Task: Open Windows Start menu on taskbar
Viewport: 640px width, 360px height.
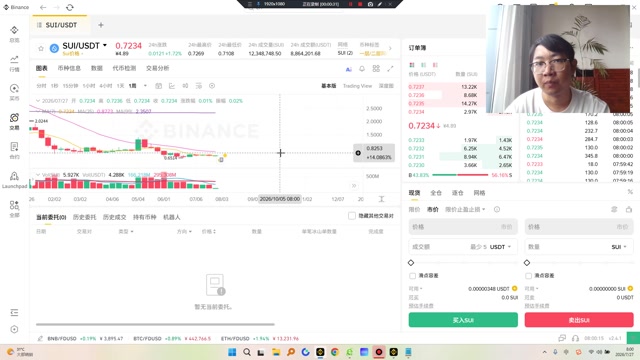Action: click(232, 352)
